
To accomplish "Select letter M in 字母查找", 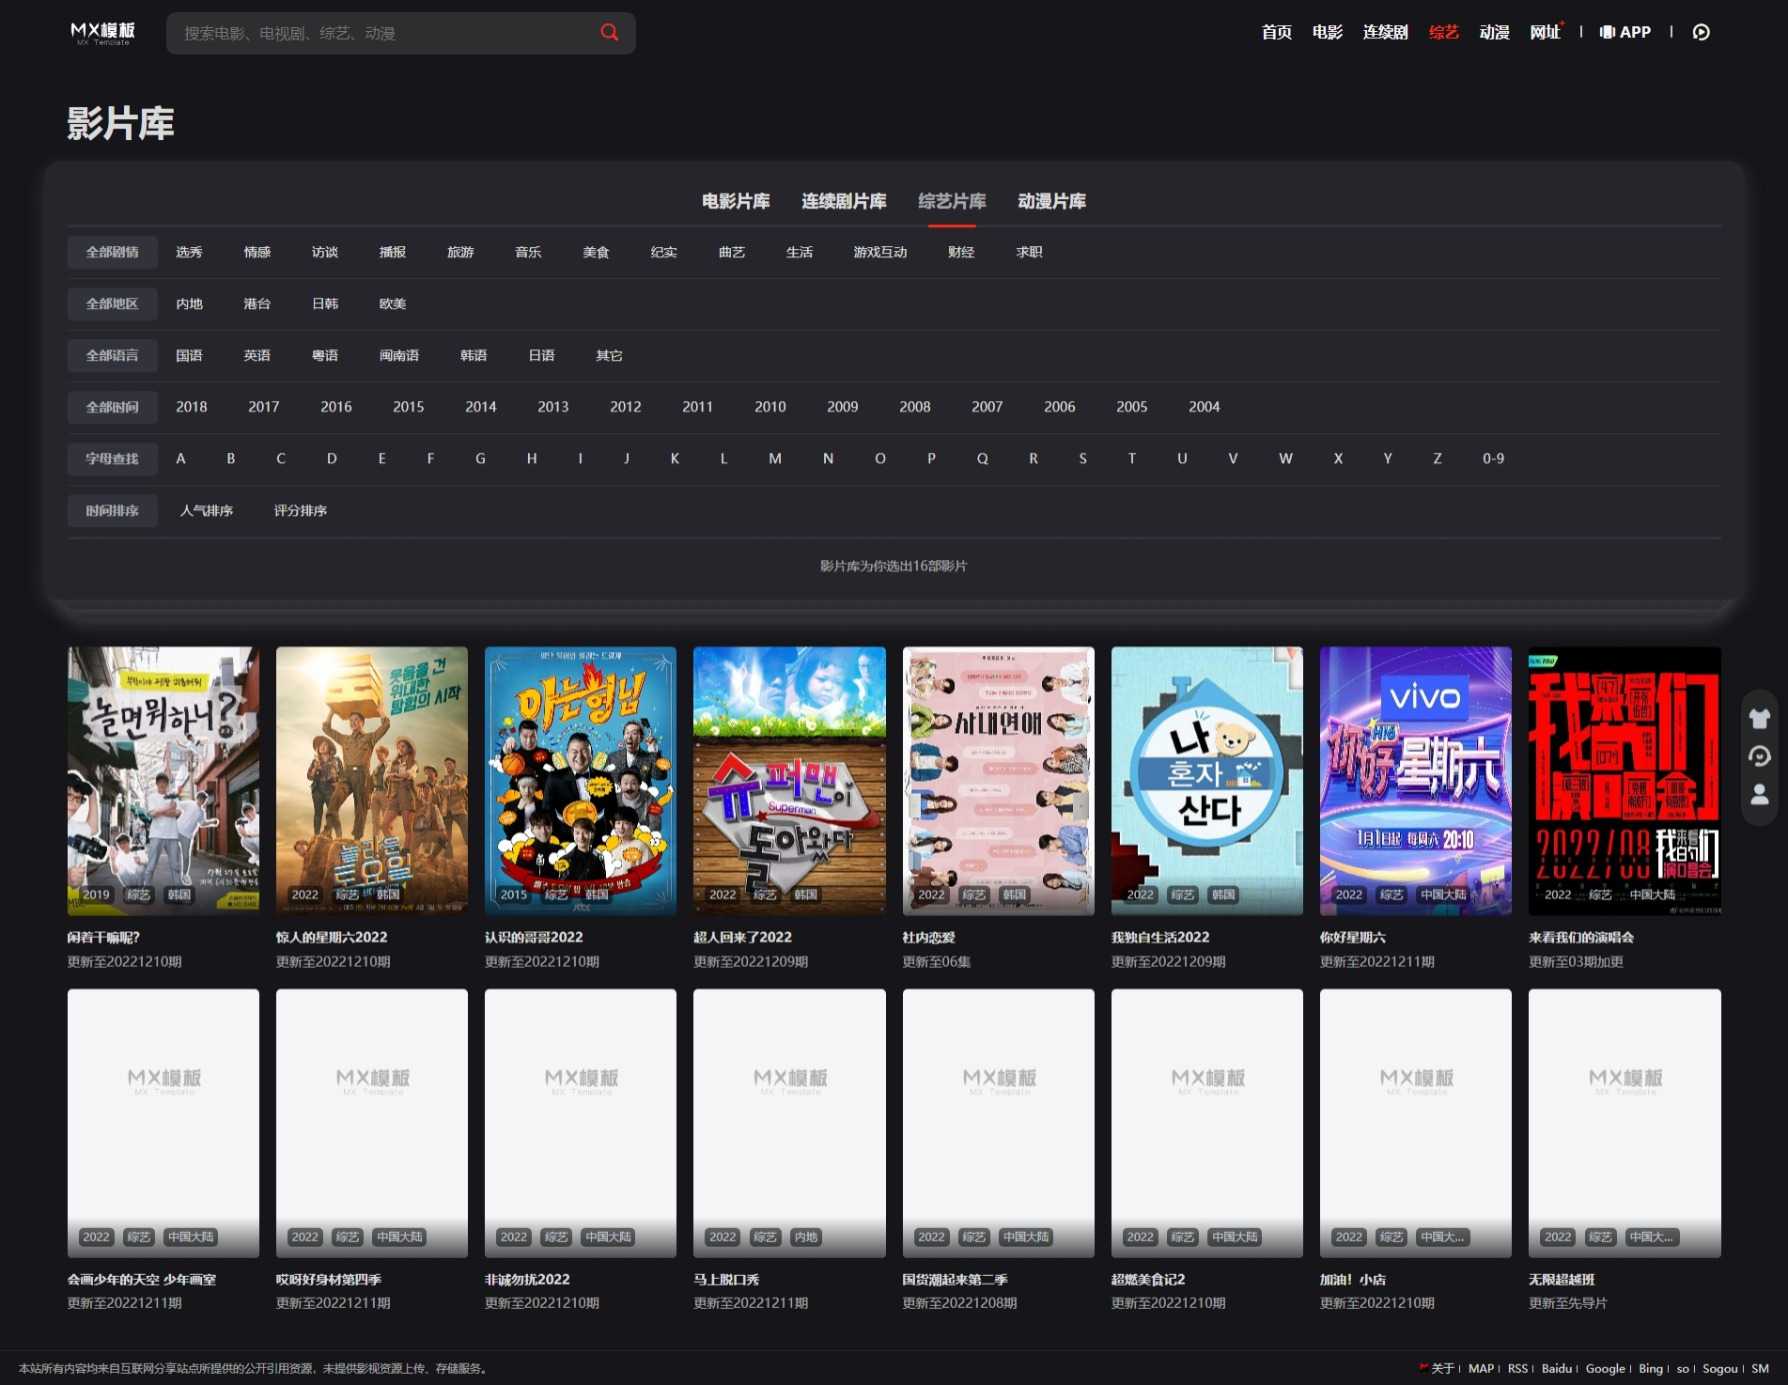I will click(x=775, y=459).
